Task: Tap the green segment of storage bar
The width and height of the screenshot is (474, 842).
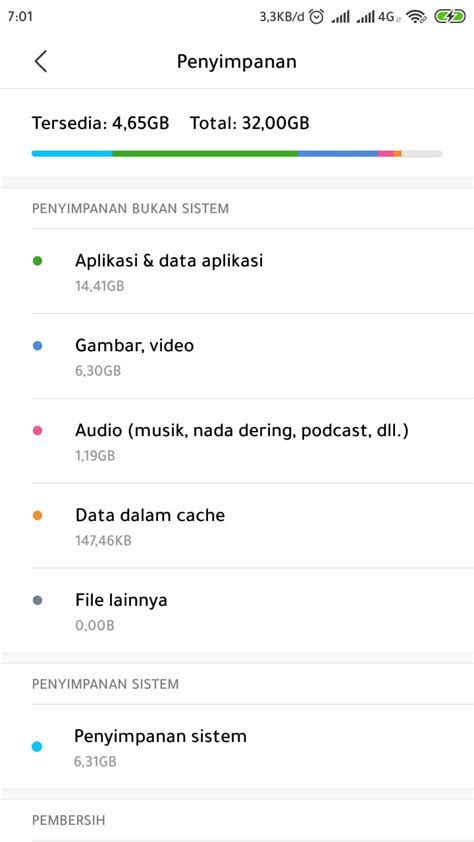Action: (x=205, y=154)
